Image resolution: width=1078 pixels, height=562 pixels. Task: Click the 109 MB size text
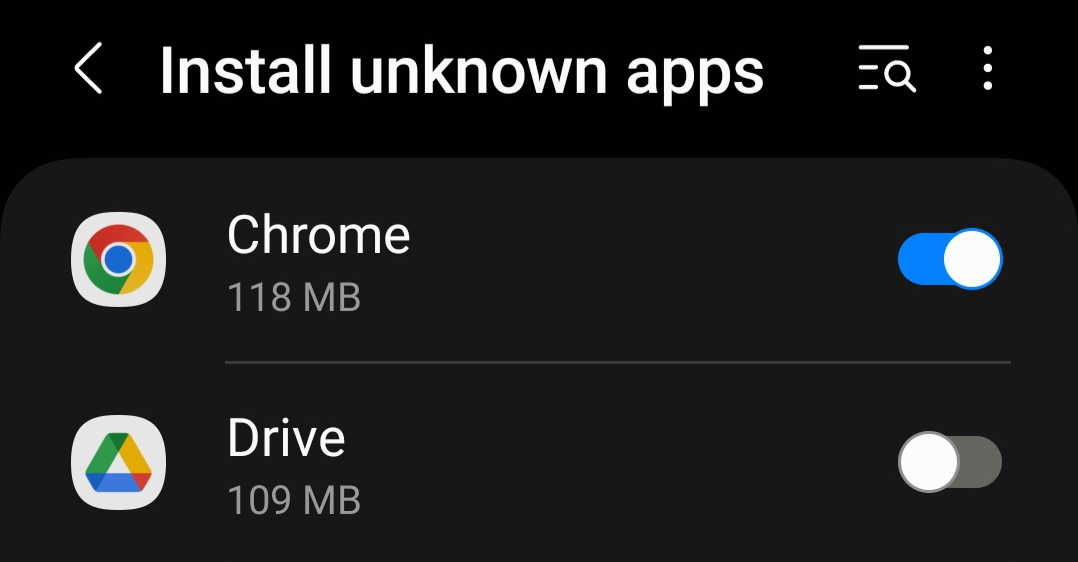pyautogui.click(x=294, y=500)
